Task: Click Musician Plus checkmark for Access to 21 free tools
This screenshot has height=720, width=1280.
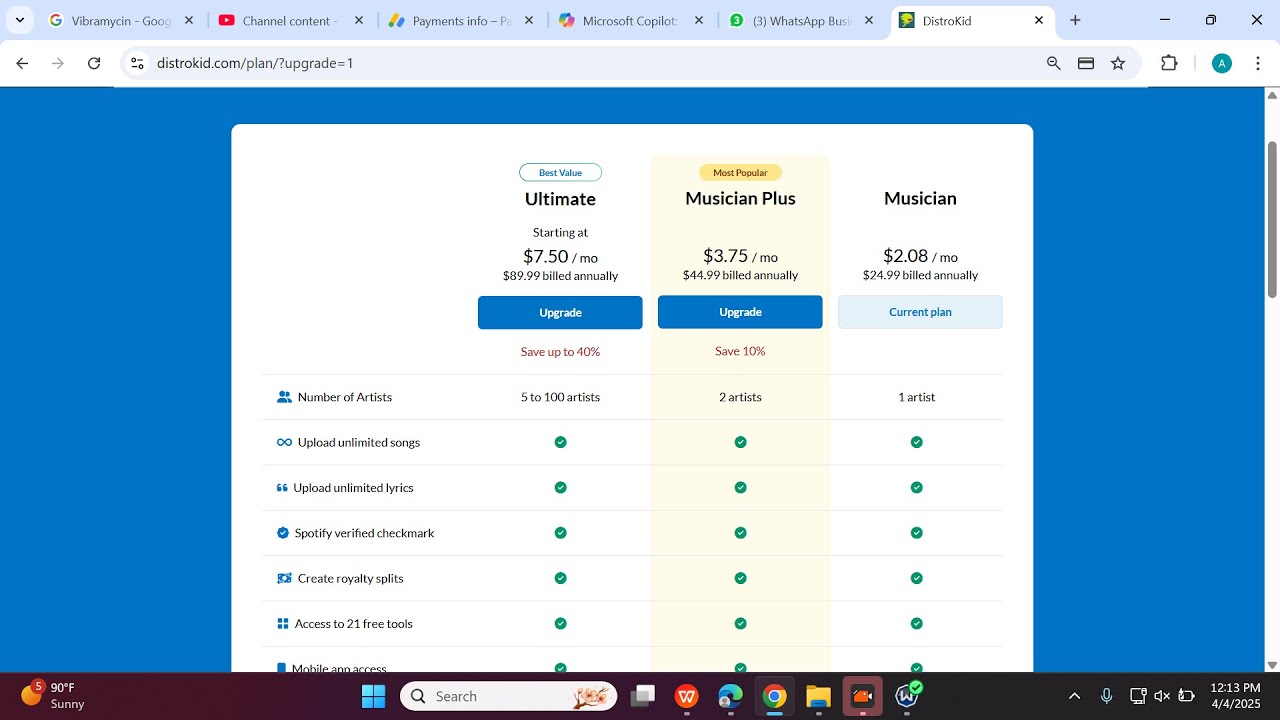Action: coord(740,624)
